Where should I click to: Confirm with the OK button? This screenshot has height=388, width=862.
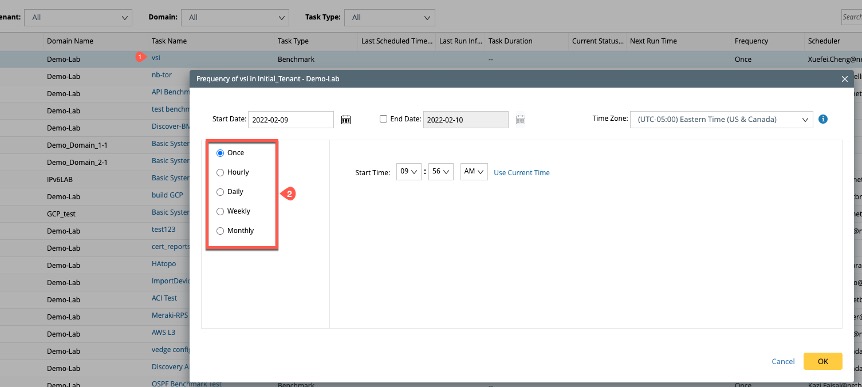pyautogui.click(x=822, y=361)
